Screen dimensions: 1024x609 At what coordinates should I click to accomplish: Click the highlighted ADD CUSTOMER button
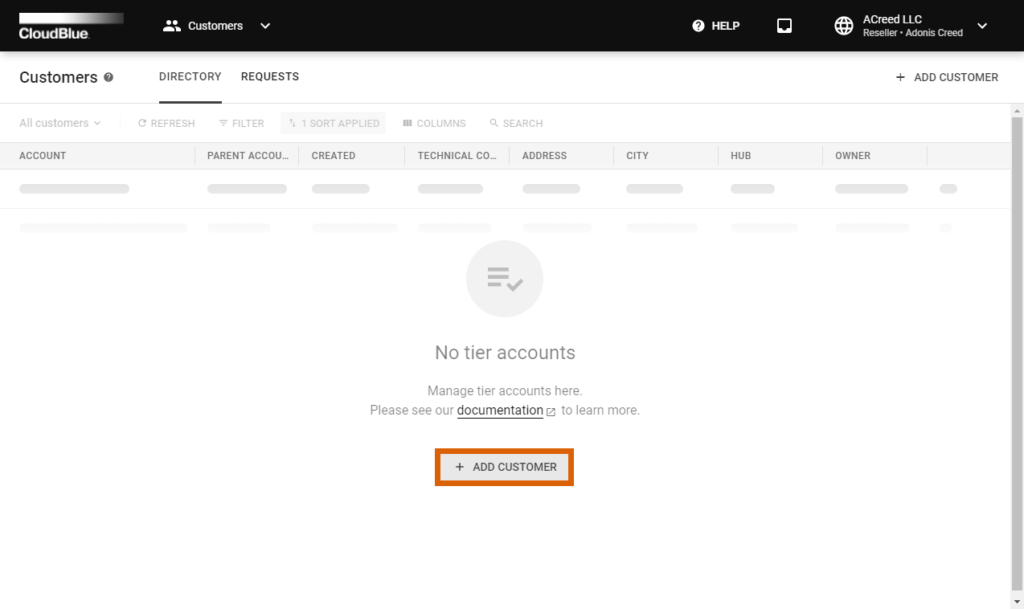(504, 466)
